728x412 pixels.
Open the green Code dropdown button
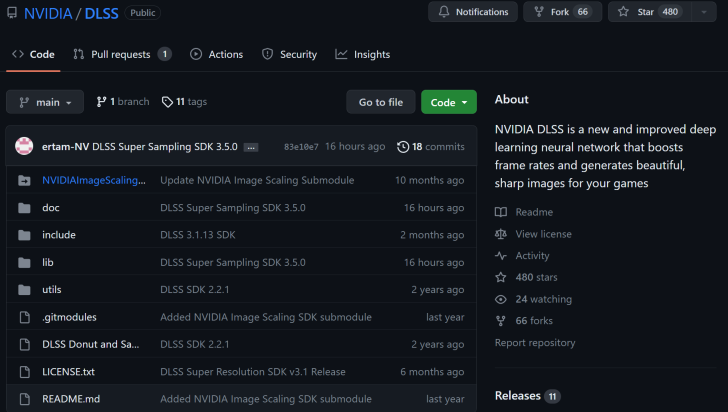[448, 102]
